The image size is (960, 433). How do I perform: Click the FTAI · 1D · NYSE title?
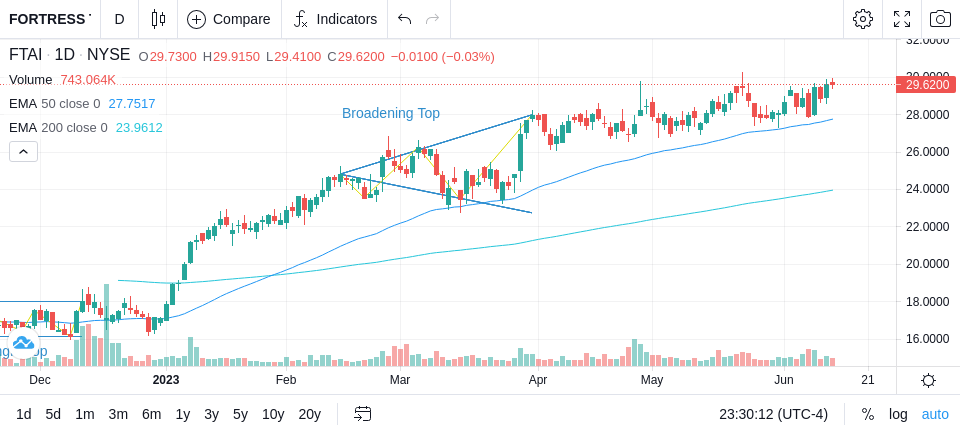(69, 55)
